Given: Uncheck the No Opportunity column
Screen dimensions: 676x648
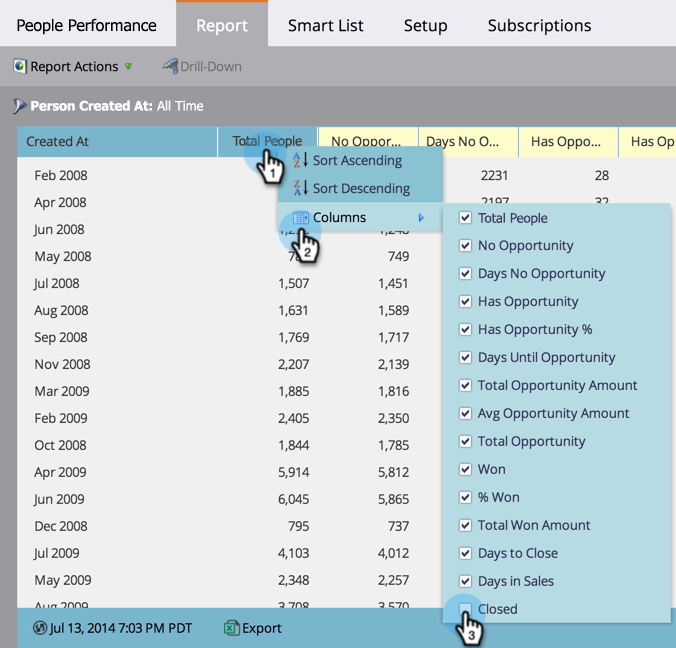Looking at the screenshot, I should [x=465, y=246].
